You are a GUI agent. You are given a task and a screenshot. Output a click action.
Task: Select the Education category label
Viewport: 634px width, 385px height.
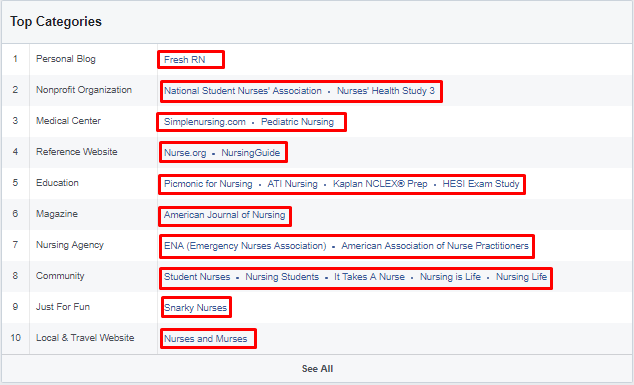57,183
